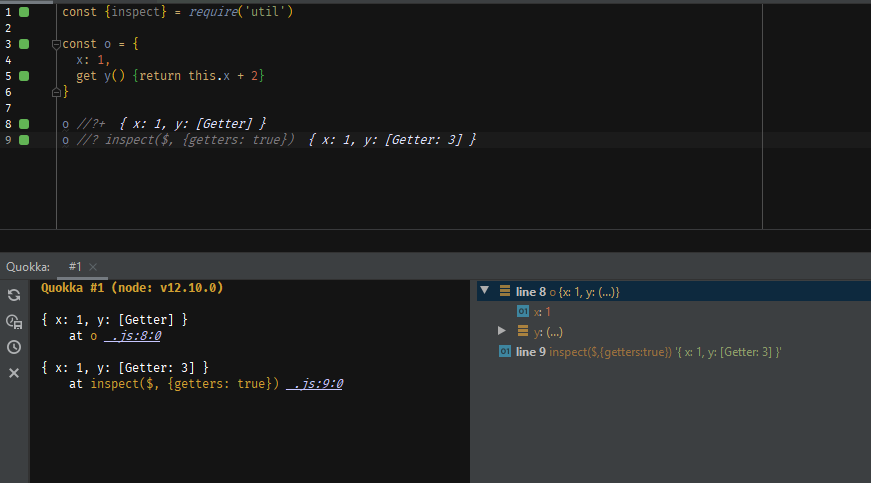Click the object icon beside line 8
This screenshot has height=483, width=871.
click(505, 291)
